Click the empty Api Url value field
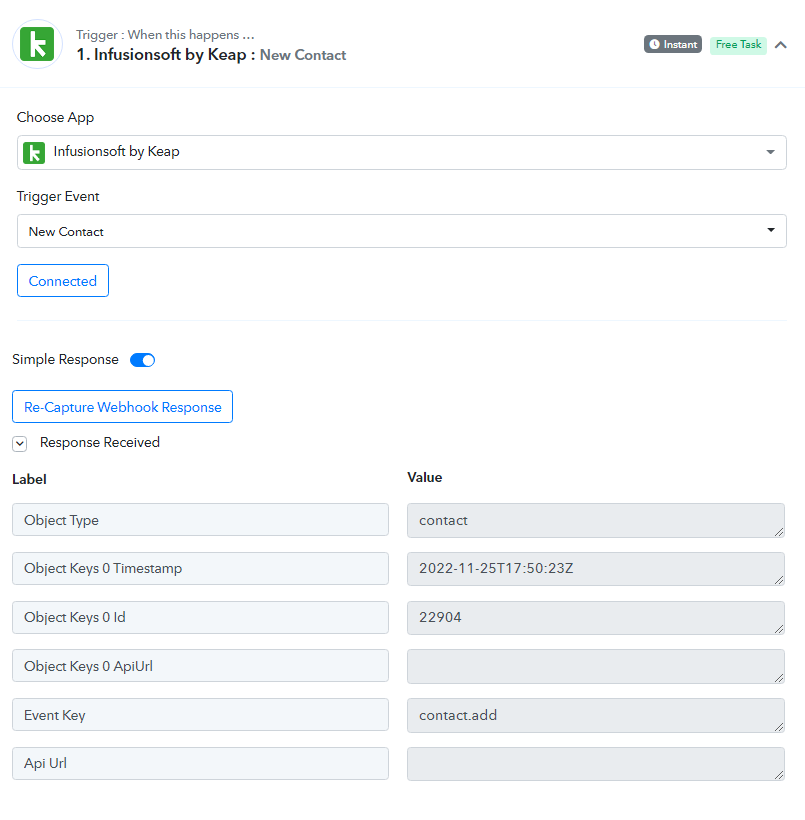Image resolution: width=805 pixels, height=820 pixels. [x=596, y=764]
